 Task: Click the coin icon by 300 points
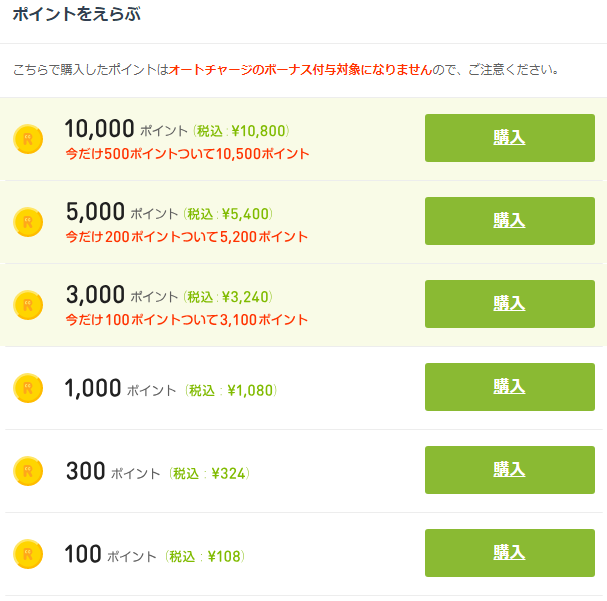point(28,471)
